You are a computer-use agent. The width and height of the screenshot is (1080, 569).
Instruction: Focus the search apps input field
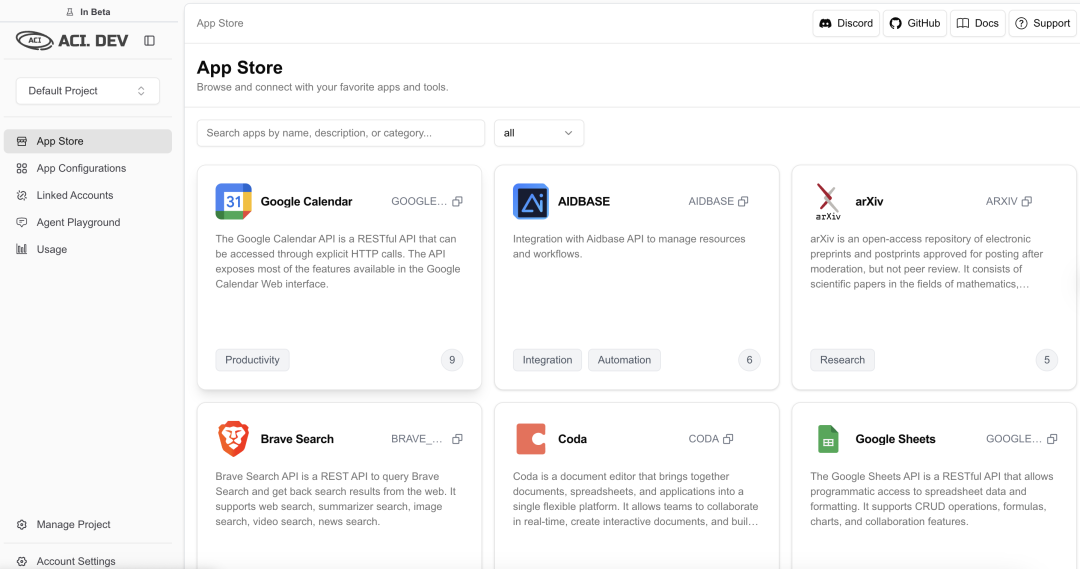tap(340, 133)
